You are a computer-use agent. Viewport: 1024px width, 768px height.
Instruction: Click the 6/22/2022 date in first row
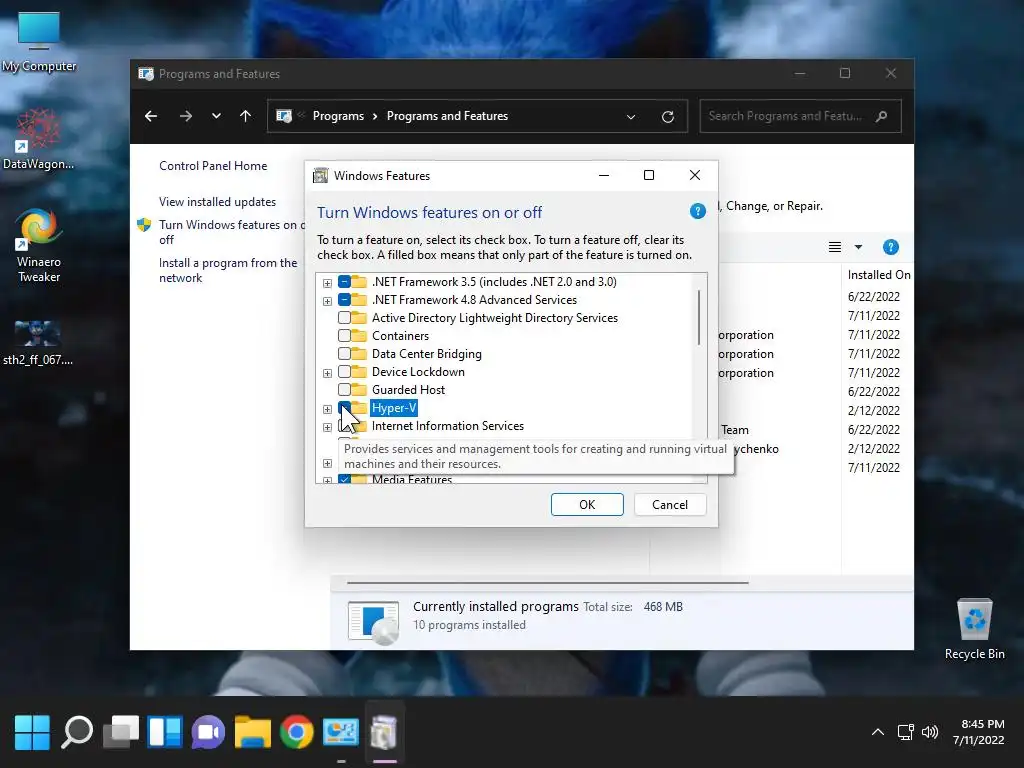pyautogui.click(x=874, y=296)
